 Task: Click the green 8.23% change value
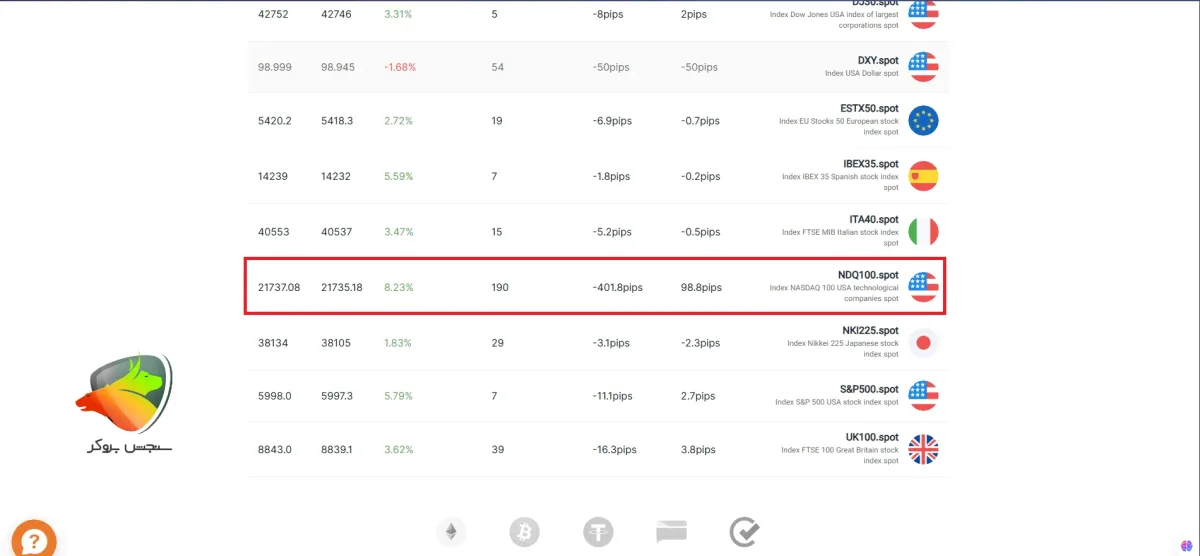click(x=398, y=288)
